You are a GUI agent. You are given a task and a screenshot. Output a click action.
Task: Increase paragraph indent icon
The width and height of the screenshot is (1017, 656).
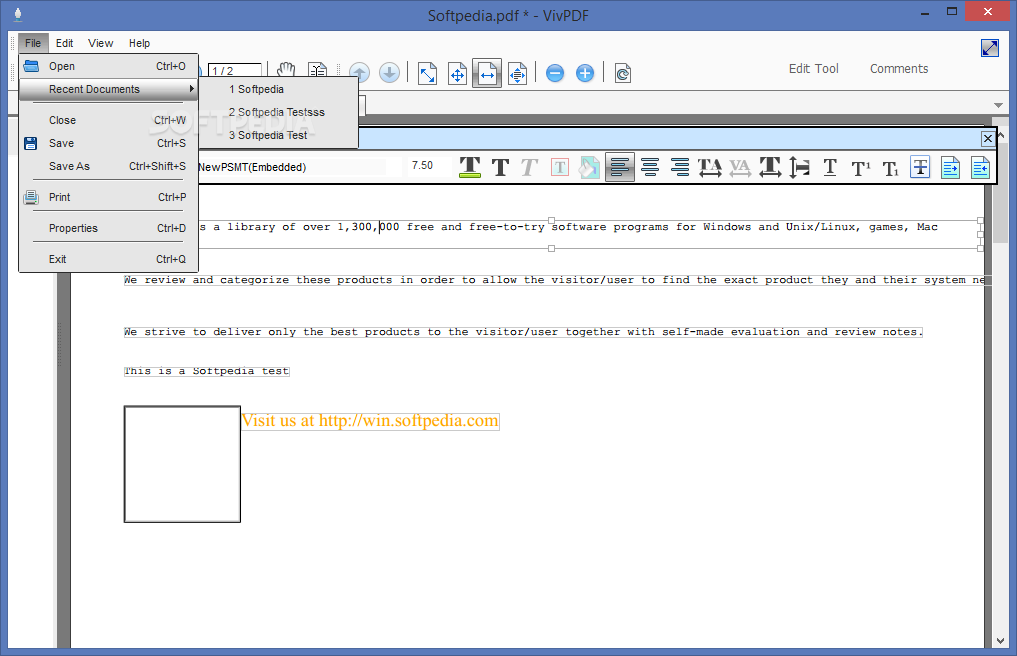tap(950, 167)
